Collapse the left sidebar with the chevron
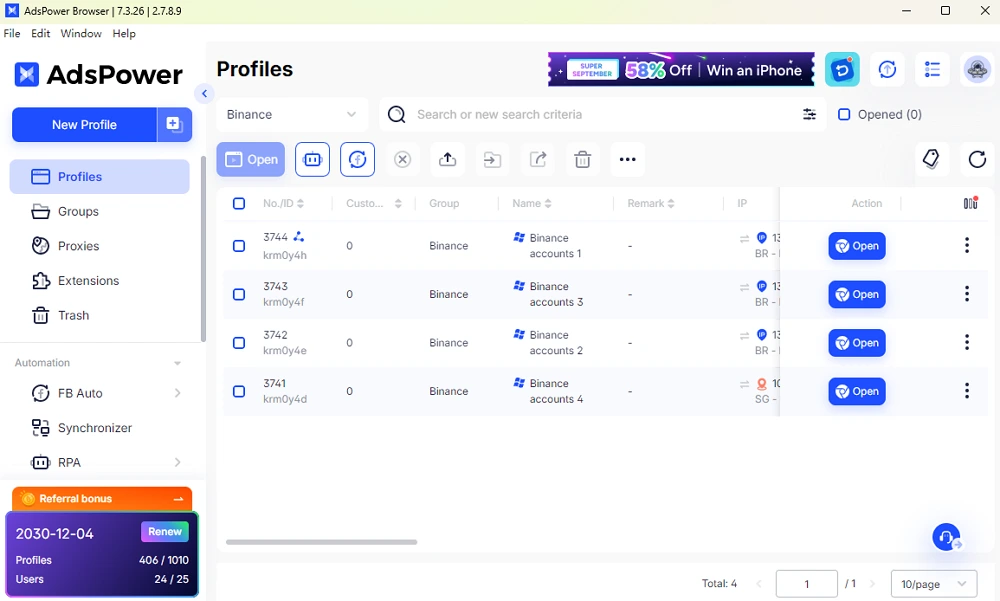The width and height of the screenshot is (1000, 601). click(204, 94)
